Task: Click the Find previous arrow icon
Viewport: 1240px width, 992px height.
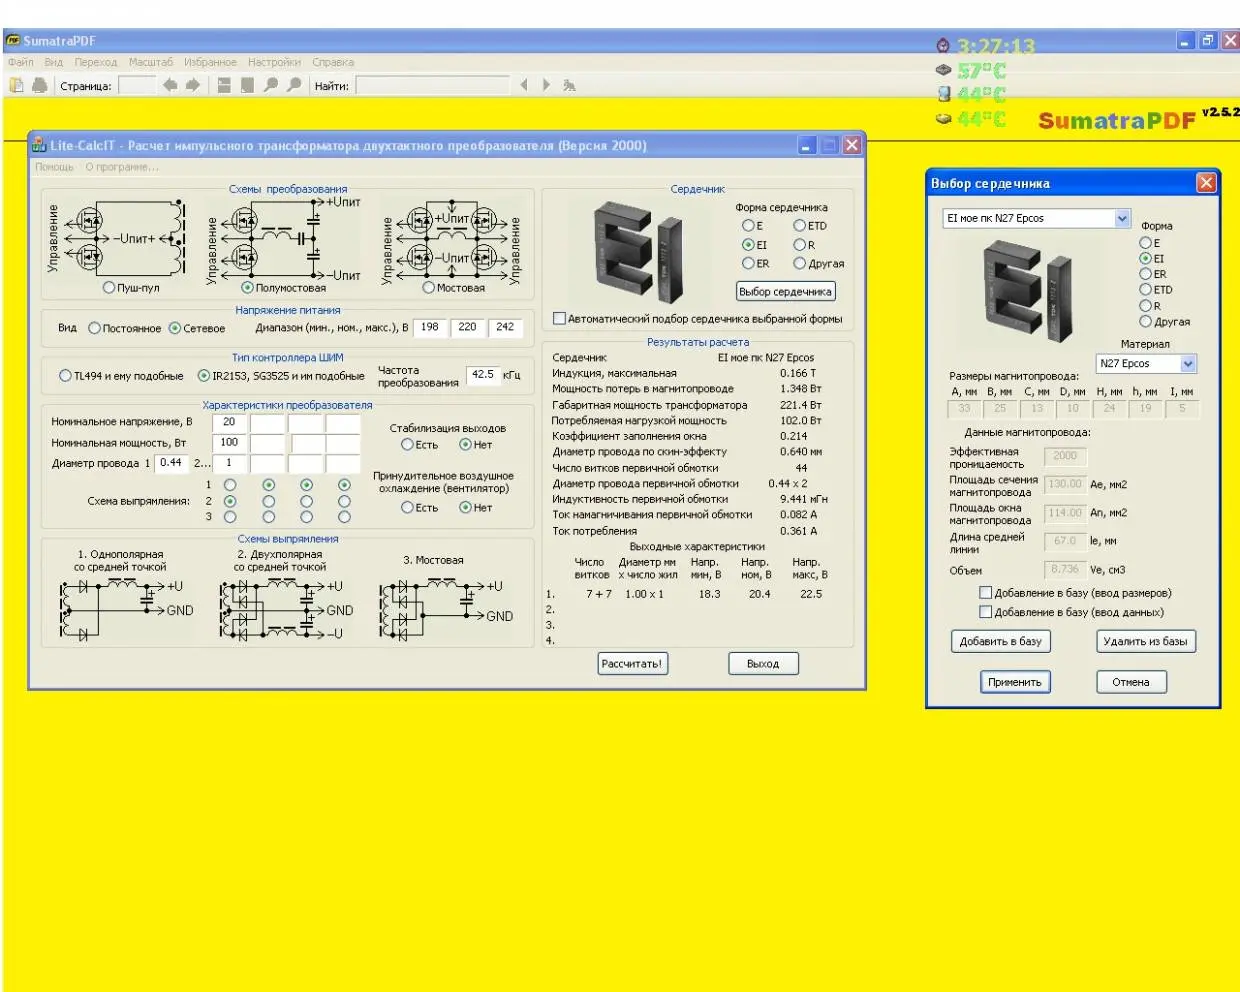Action: click(x=524, y=86)
